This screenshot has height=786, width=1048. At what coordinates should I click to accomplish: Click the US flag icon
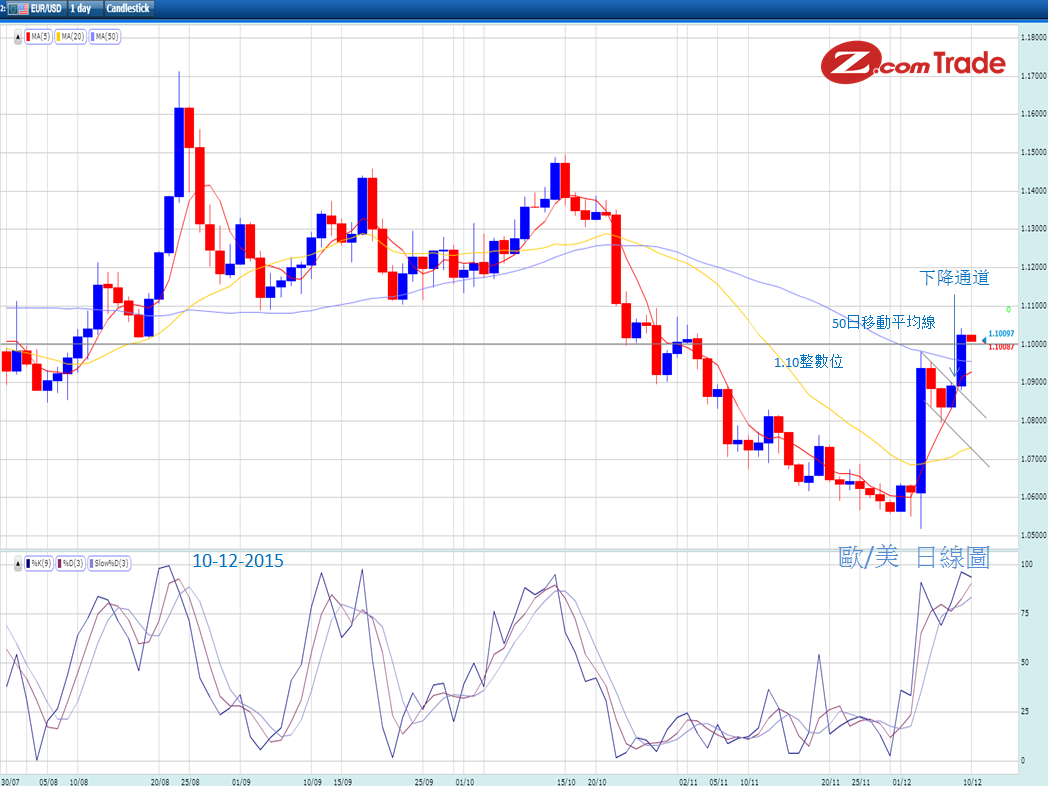[x=23, y=8]
